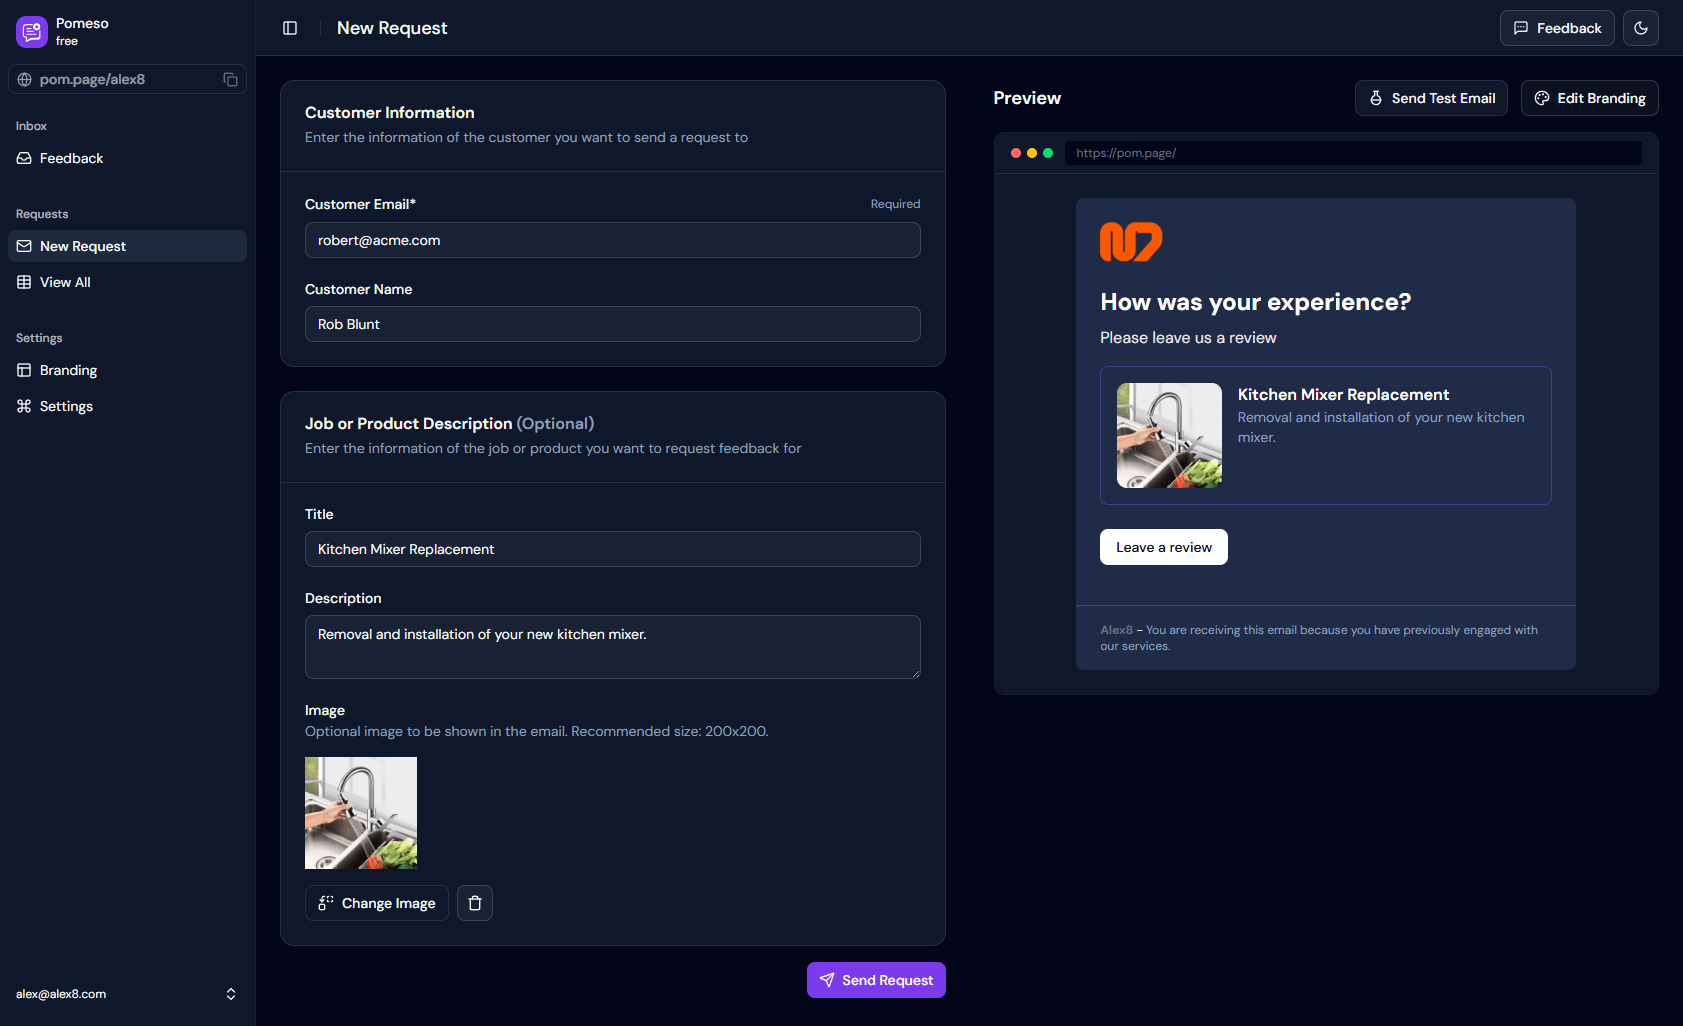
Task: Toggle dark mode with the moon icon
Action: 1641,28
